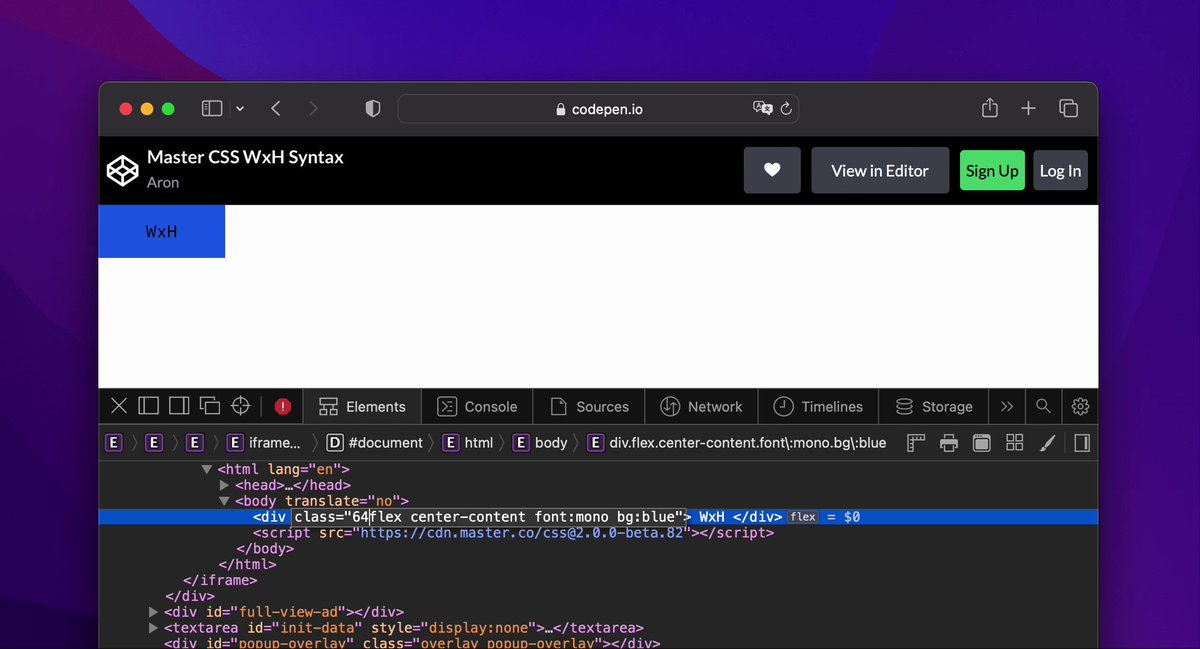Click the translate page icon
1200x649 pixels.
(763, 108)
